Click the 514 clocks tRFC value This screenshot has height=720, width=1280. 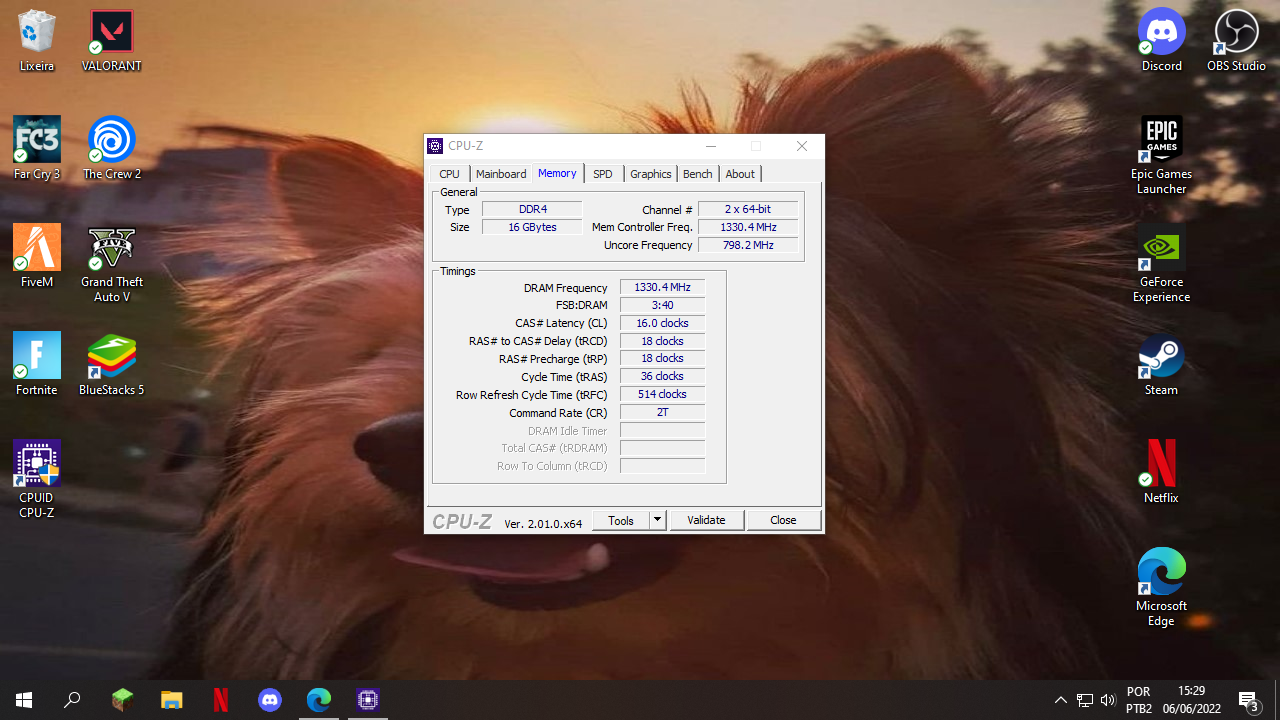(x=662, y=394)
